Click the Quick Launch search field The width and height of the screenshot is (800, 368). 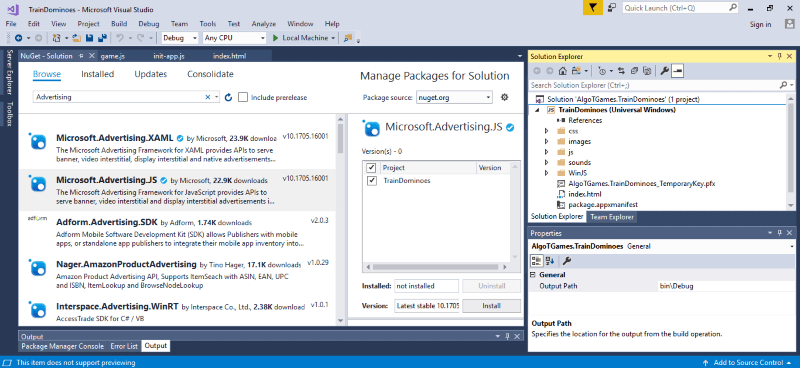pyautogui.click(x=681, y=8)
